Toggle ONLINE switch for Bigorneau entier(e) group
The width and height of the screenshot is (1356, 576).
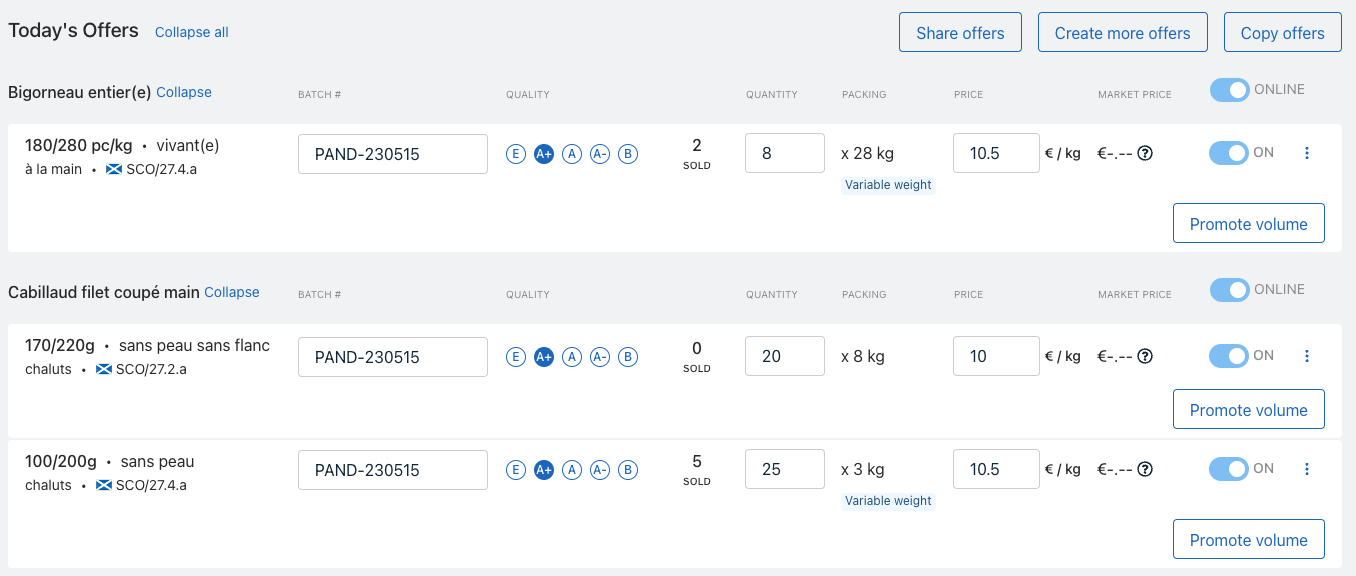coord(1230,90)
